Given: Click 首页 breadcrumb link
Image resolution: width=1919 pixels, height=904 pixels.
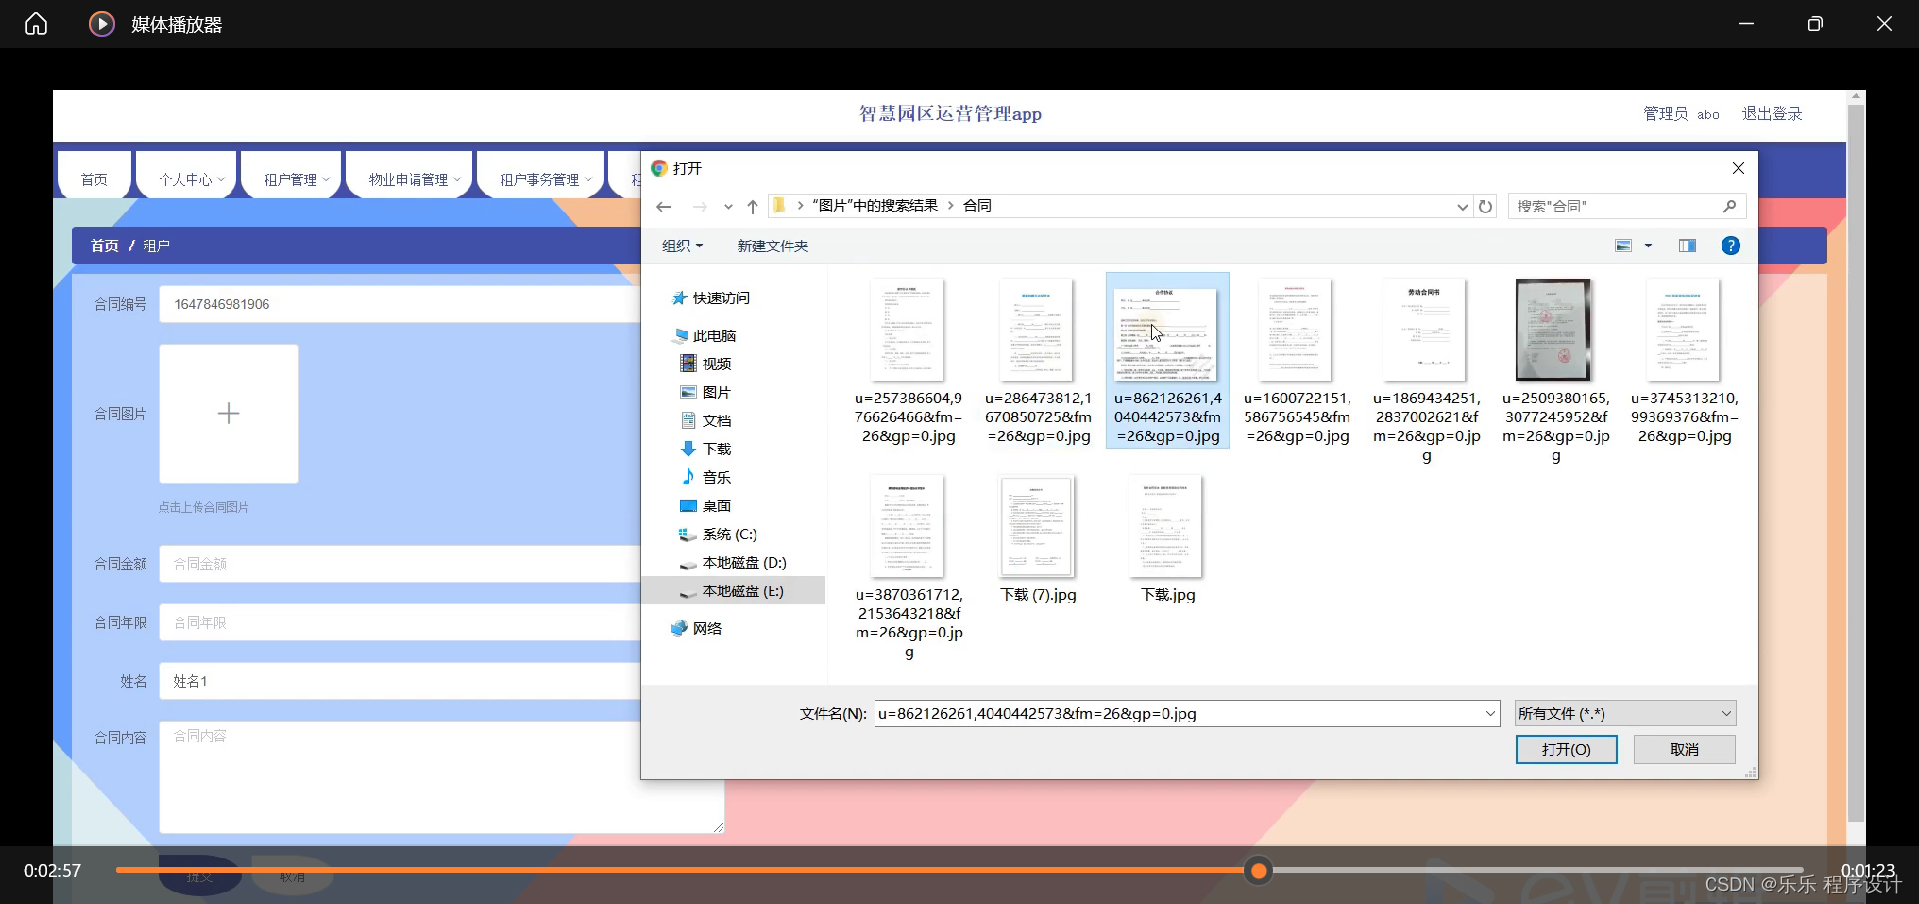Looking at the screenshot, I should click(x=105, y=246).
